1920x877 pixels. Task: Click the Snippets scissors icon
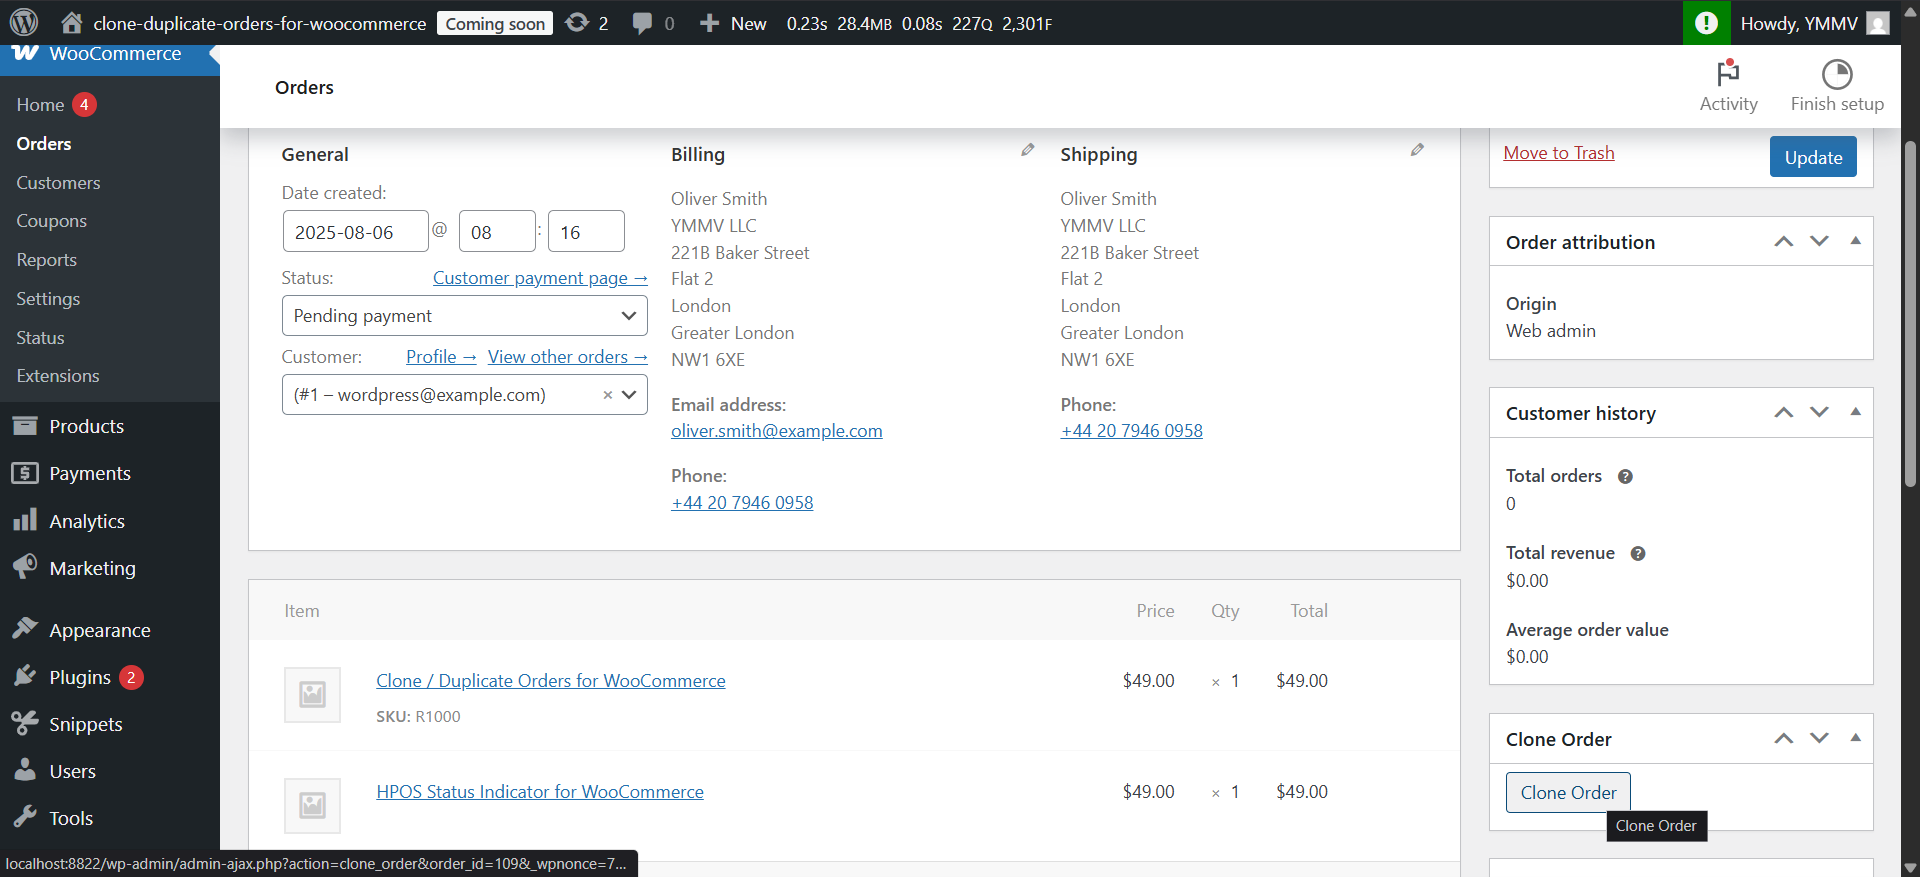25,723
